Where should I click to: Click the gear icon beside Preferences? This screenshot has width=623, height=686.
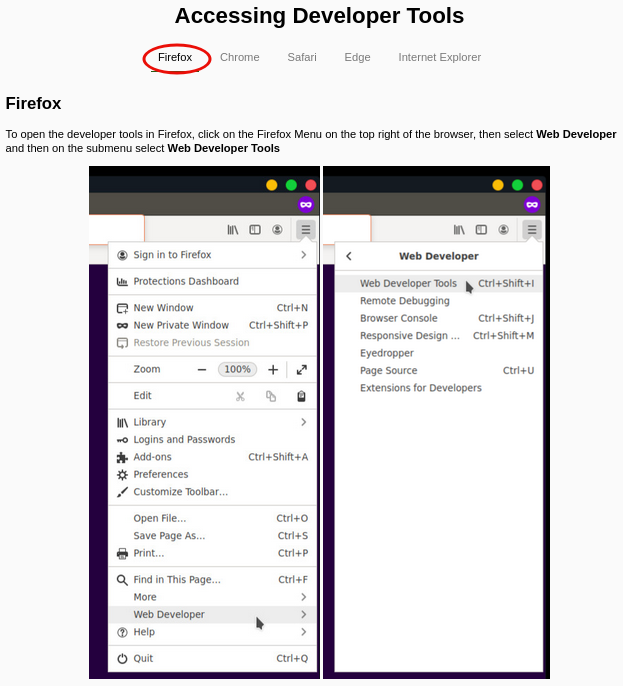pos(122,475)
